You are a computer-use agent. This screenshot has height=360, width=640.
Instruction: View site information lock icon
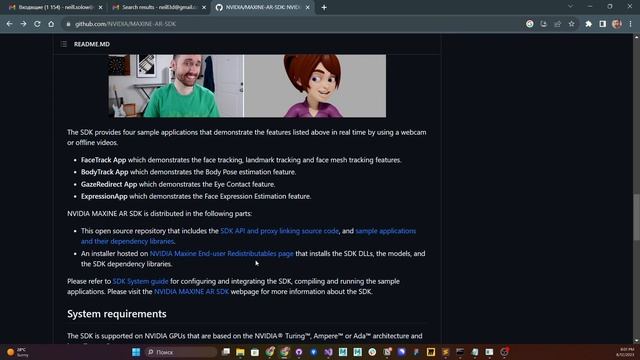coord(68,24)
